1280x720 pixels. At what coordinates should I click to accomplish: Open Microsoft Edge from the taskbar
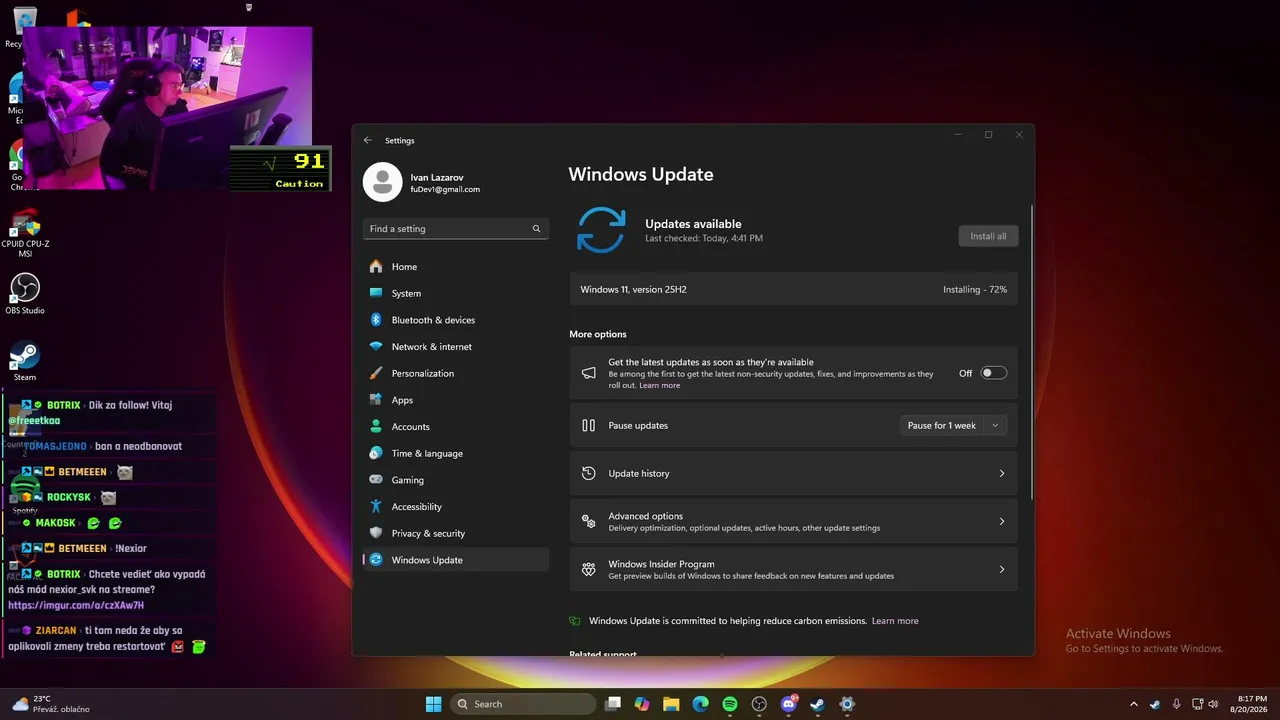(x=700, y=704)
